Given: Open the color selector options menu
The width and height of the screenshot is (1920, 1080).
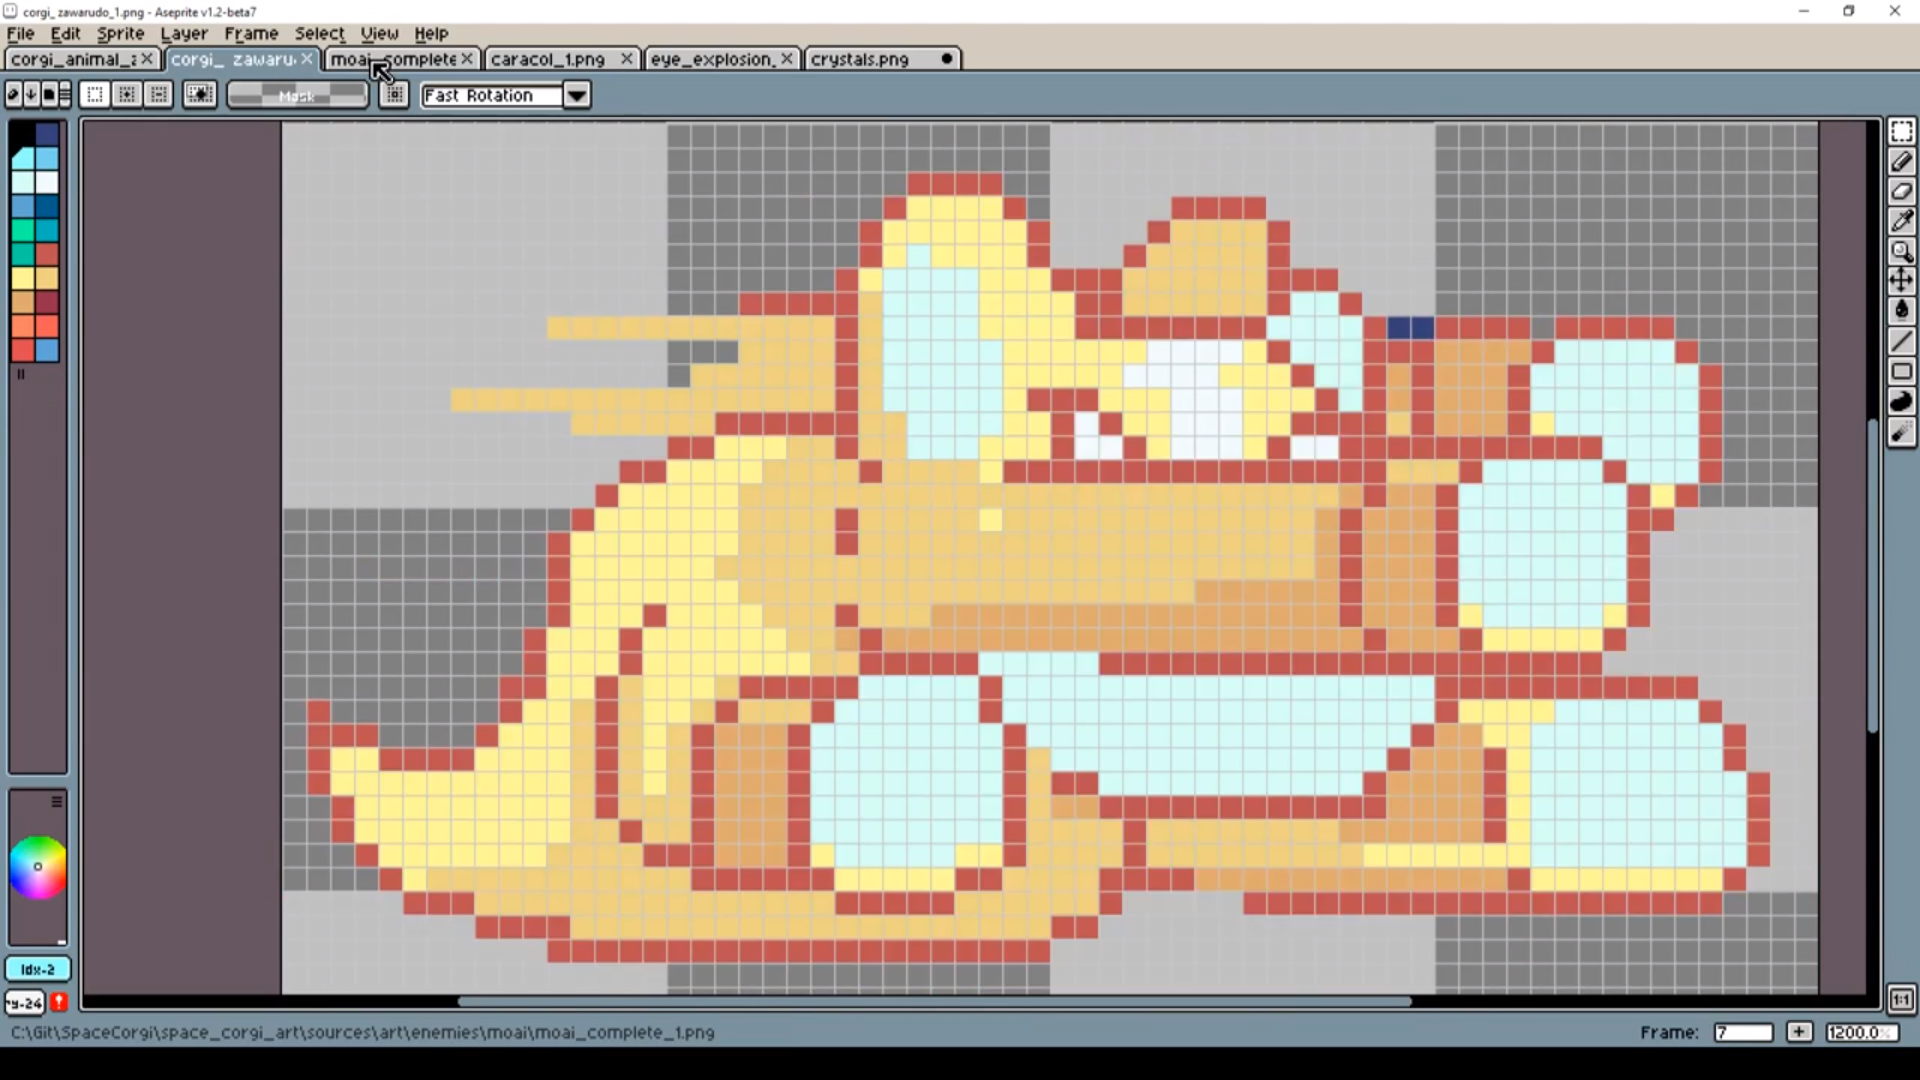Looking at the screenshot, I should point(57,801).
